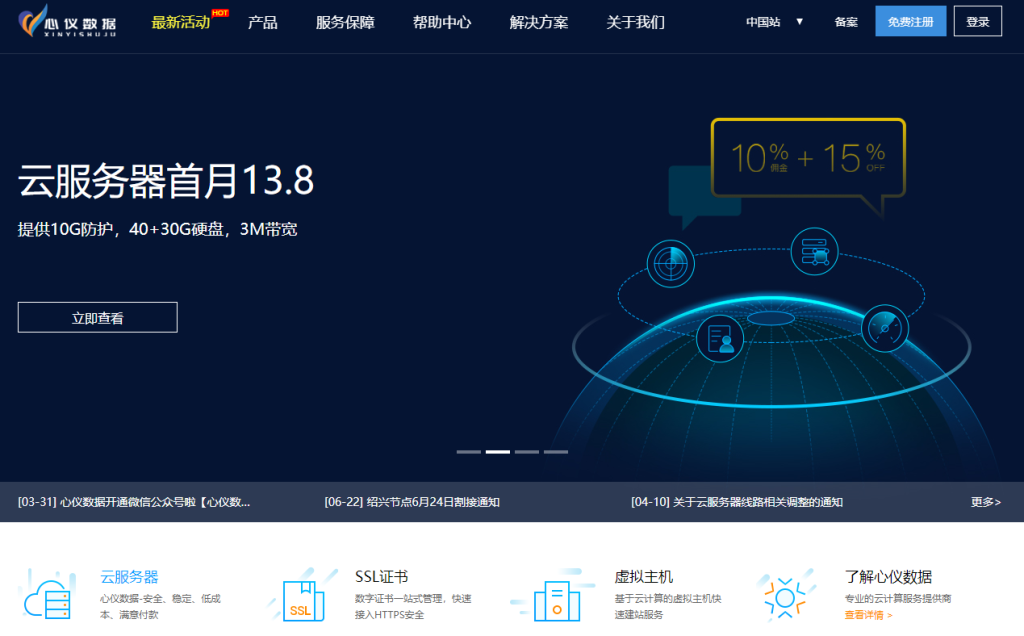Open the 虚拟主机 product title
Screen dimensions: 1024x636
(643, 577)
